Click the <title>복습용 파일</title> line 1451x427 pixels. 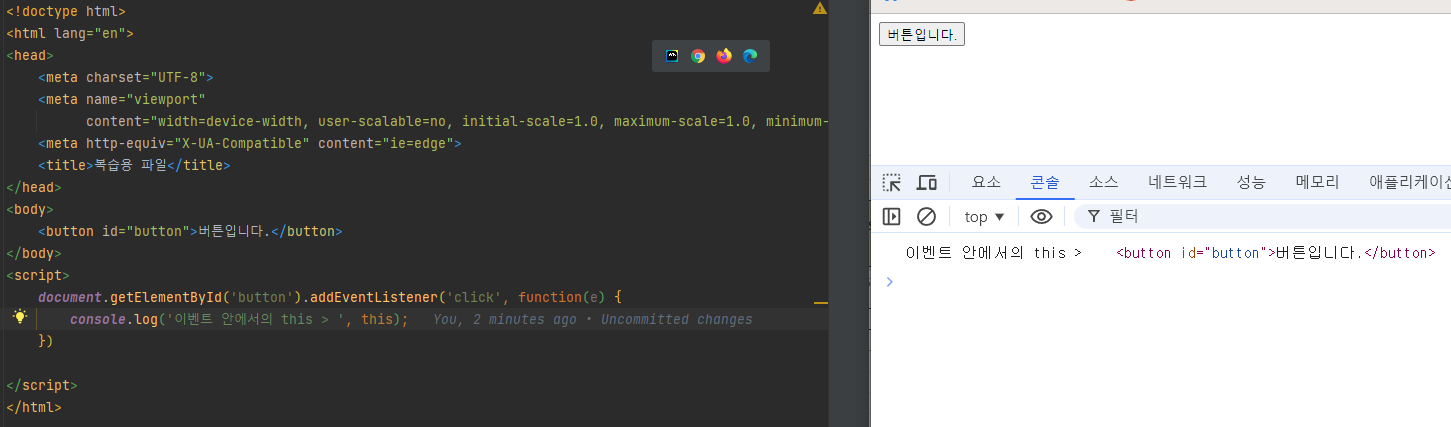click(x=134, y=165)
